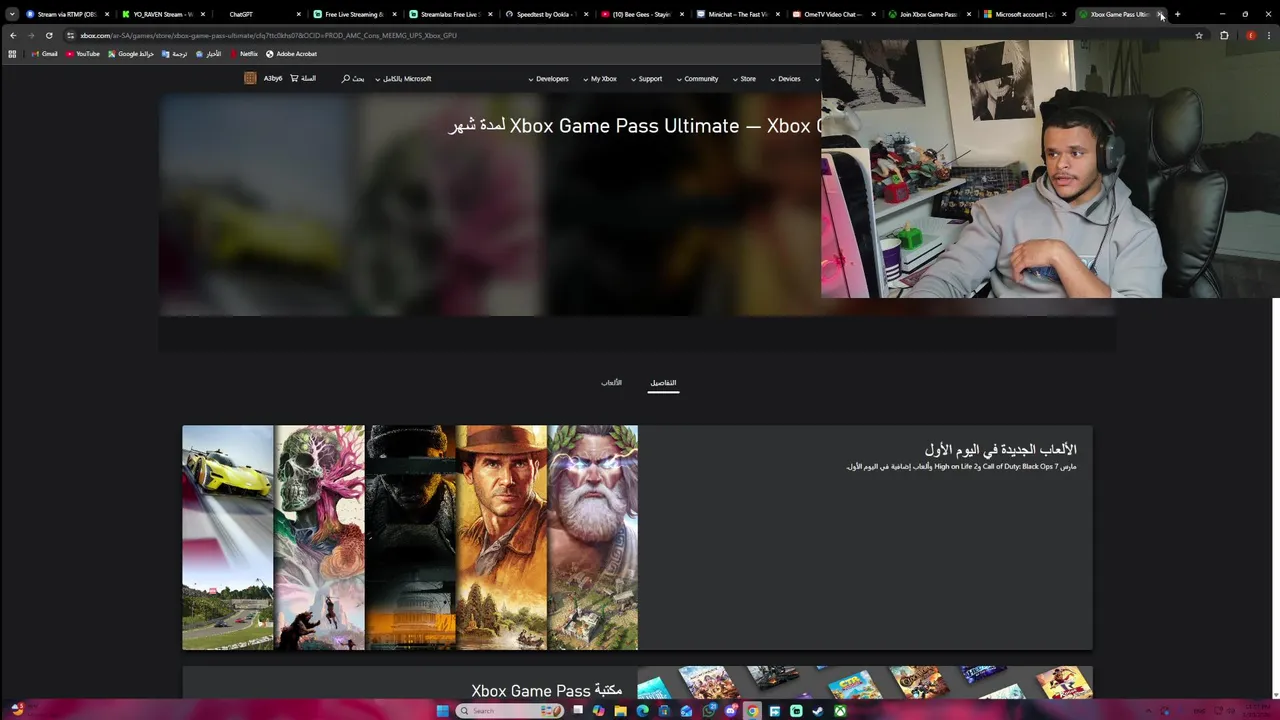Open Microsoft Edge from the taskbar
The image size is (1280, 720).
tap(642, 711)
